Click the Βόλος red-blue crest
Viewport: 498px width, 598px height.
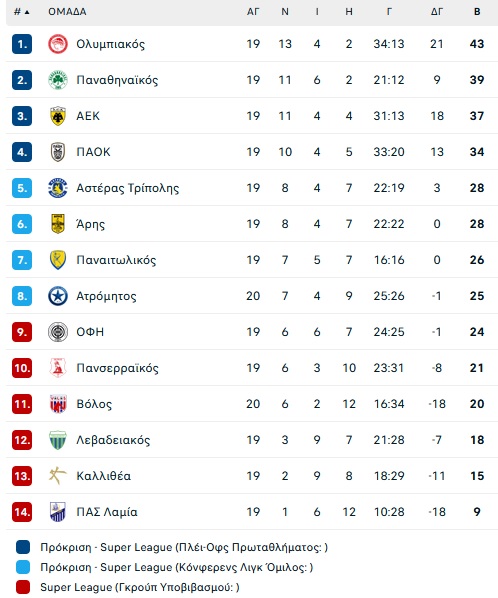coord(58,404)
